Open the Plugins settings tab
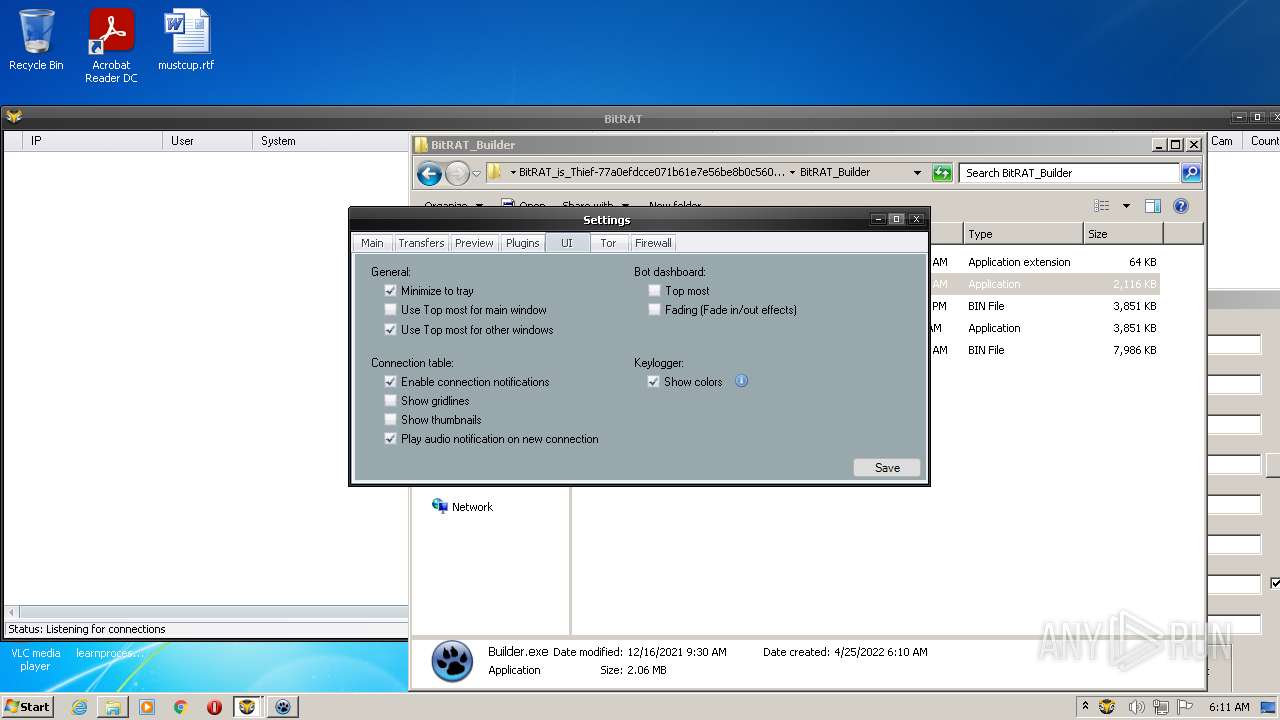 pyautogui.click(x=522, y=243)
